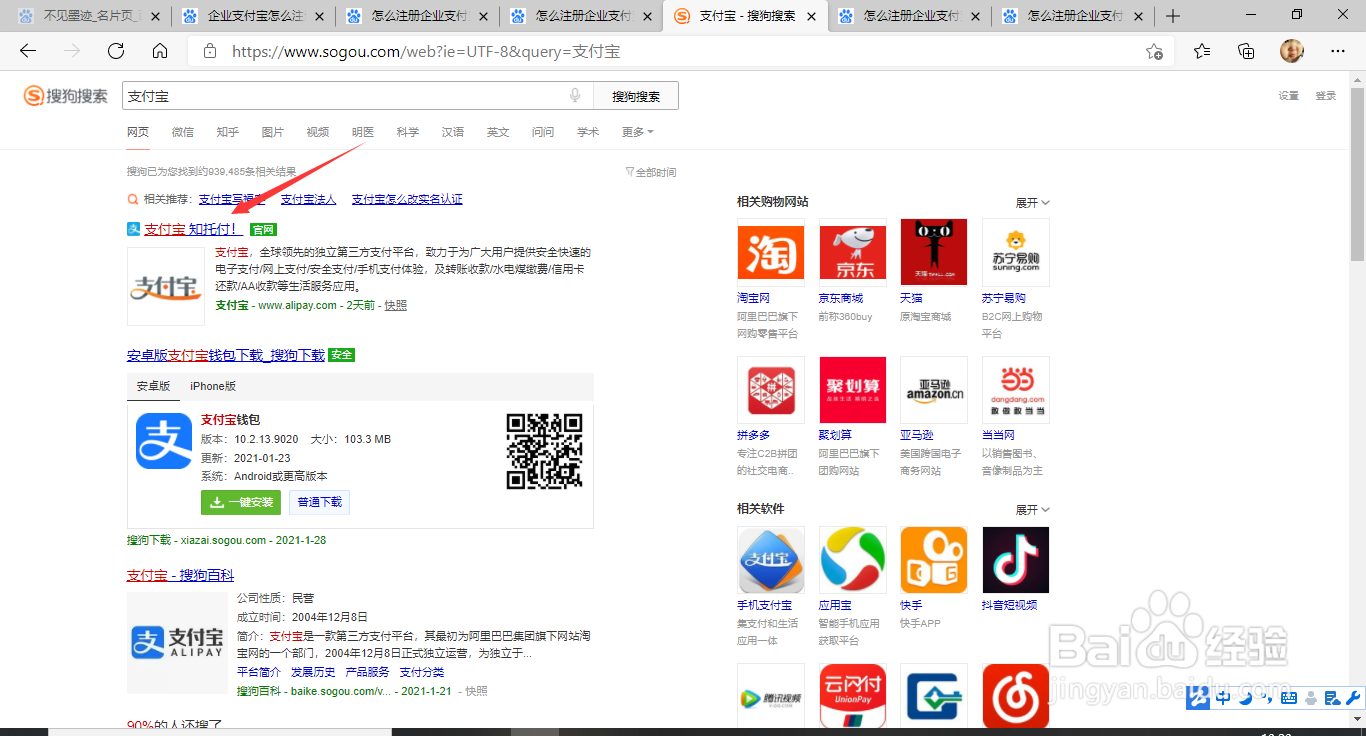
Task: Click the 支付宝怎么改实名认证 suggestion
Action: [407, 199]
